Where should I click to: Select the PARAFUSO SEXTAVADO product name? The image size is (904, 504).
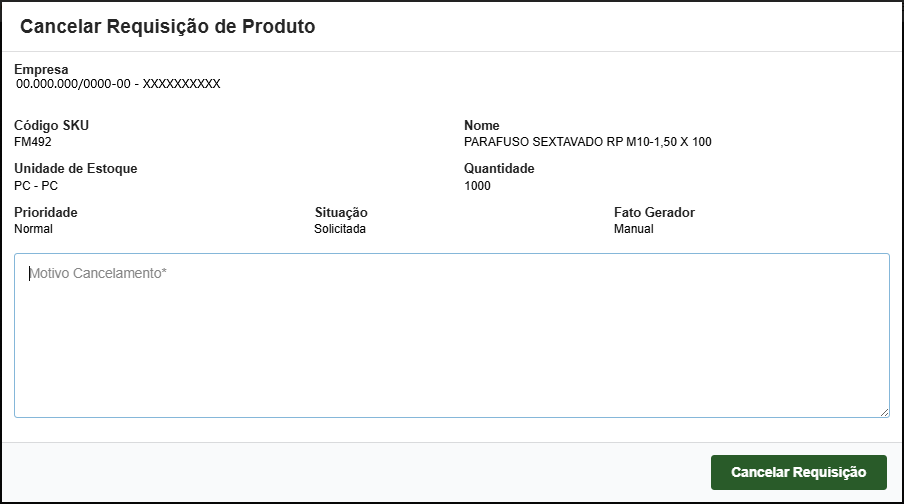click(x=588, y=142)
